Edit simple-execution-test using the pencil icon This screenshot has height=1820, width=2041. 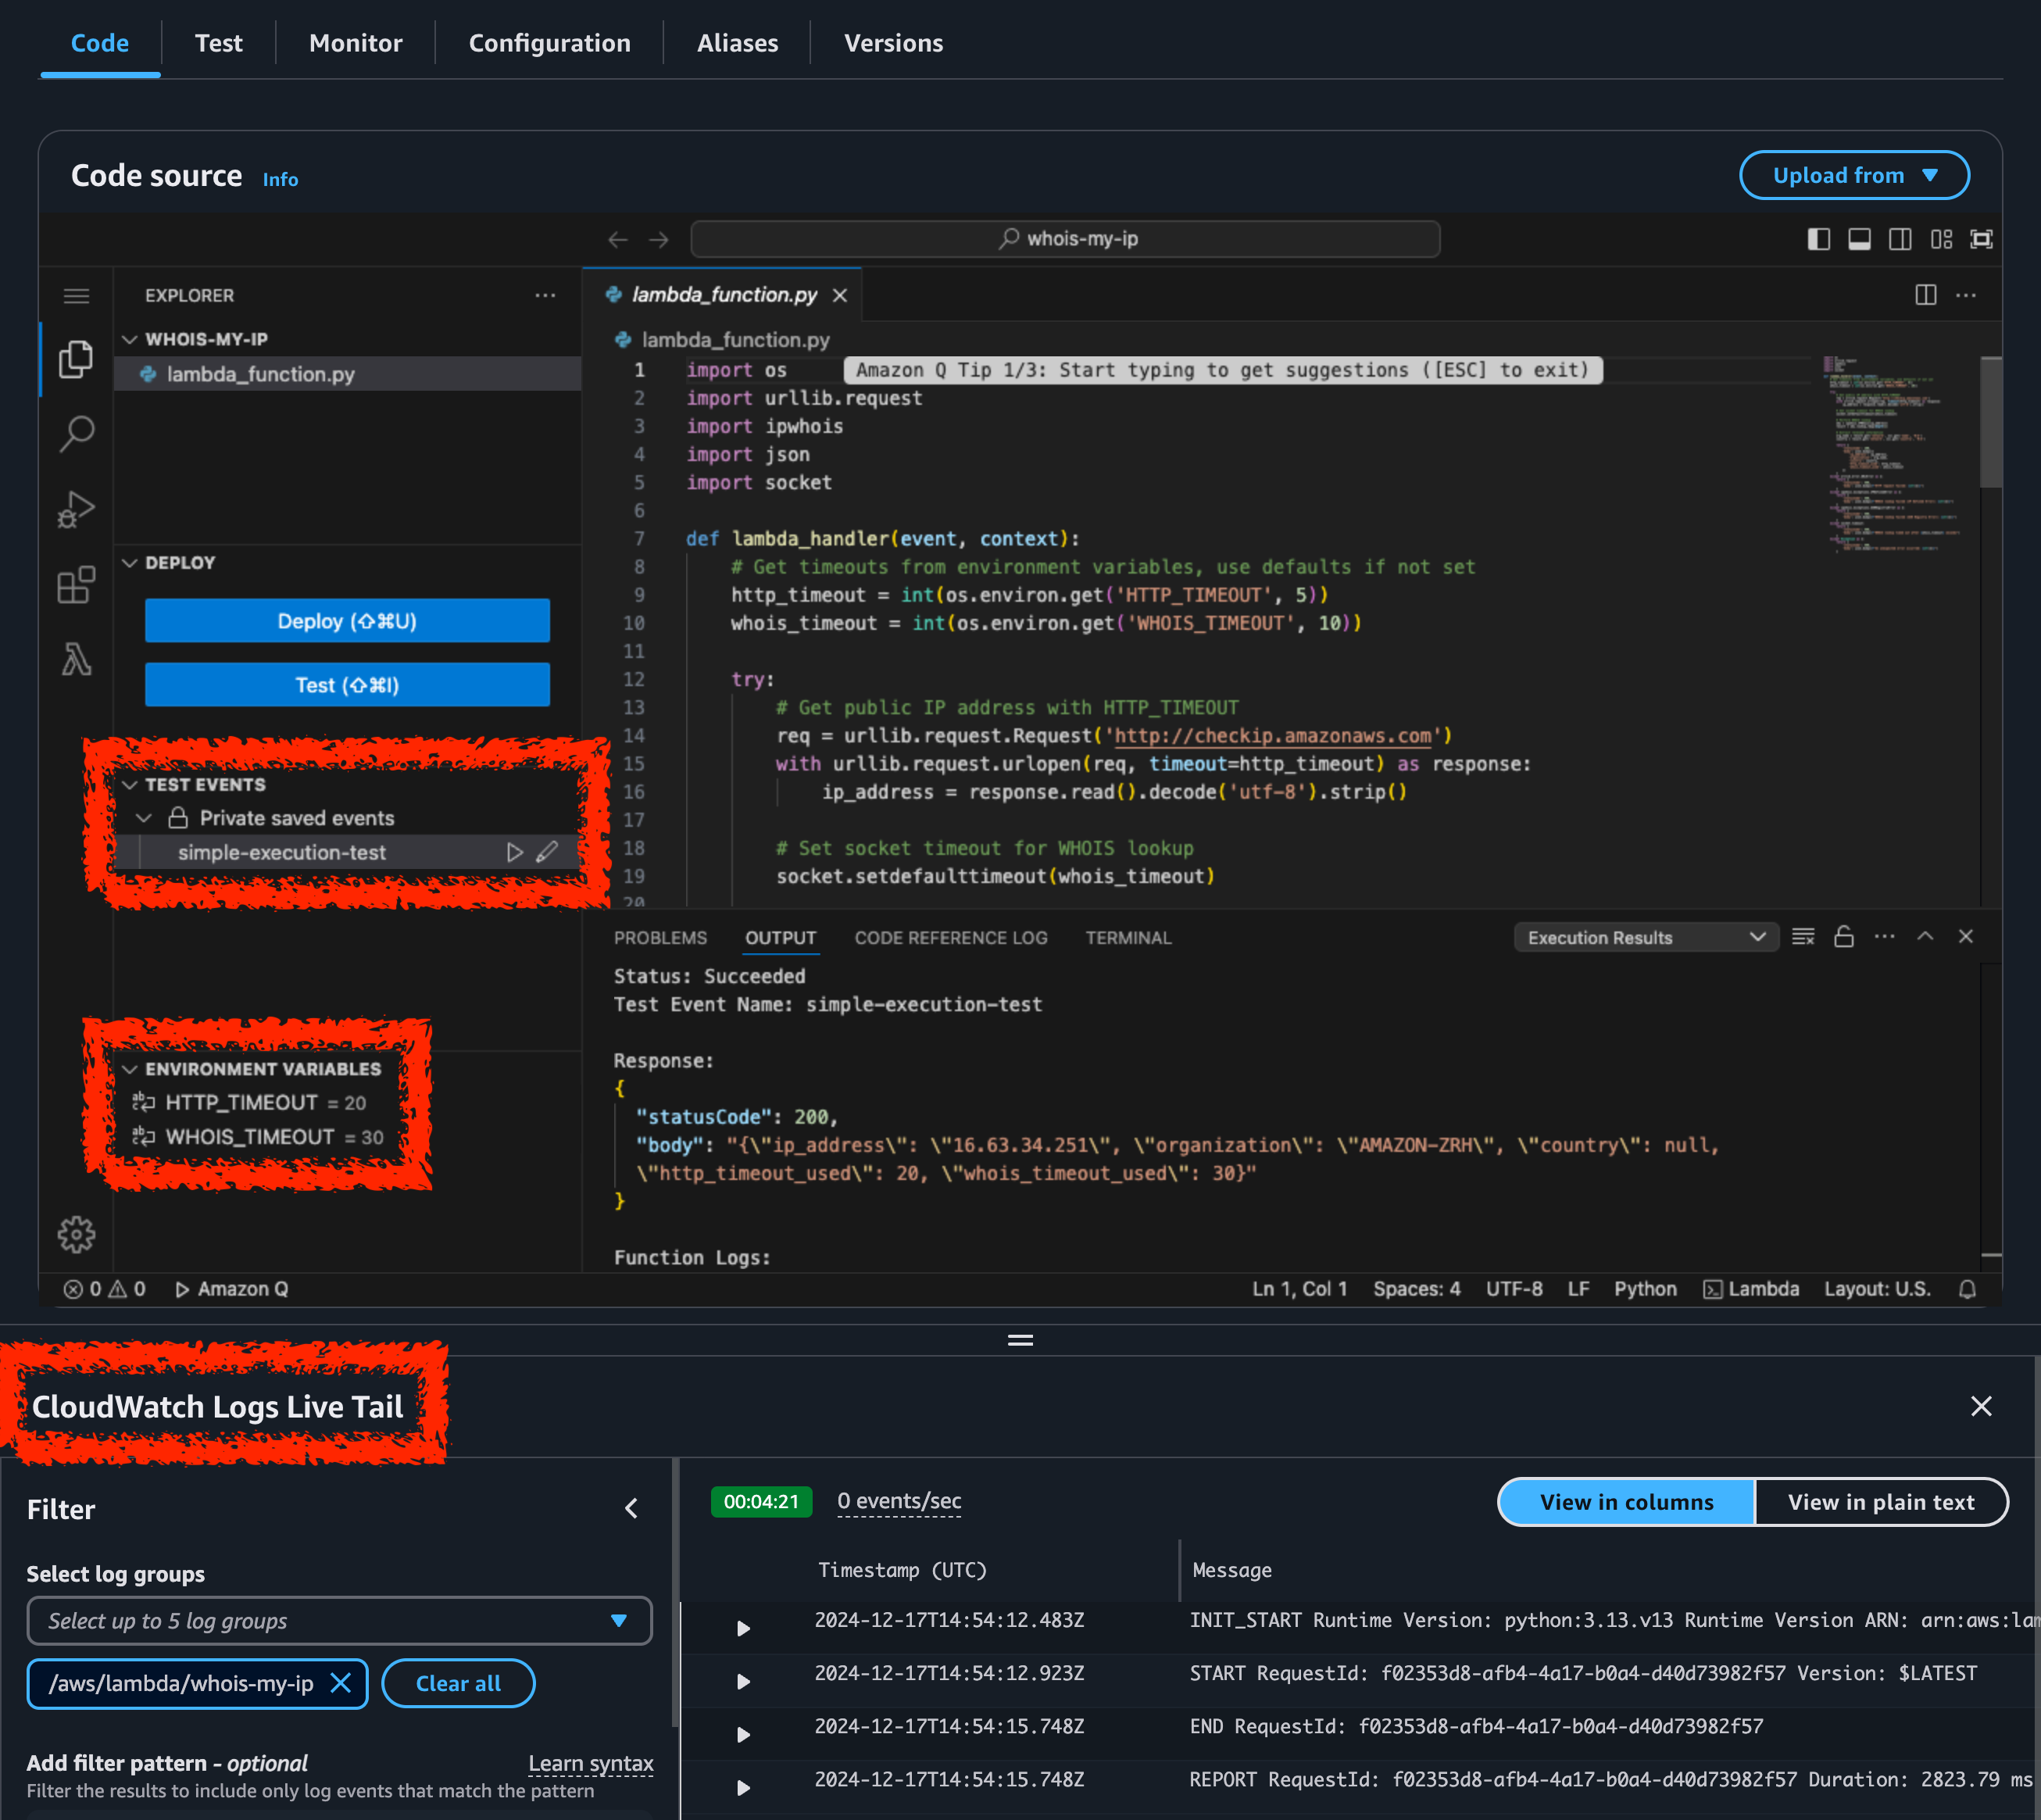pyautogui.click(x=548, y=852)
